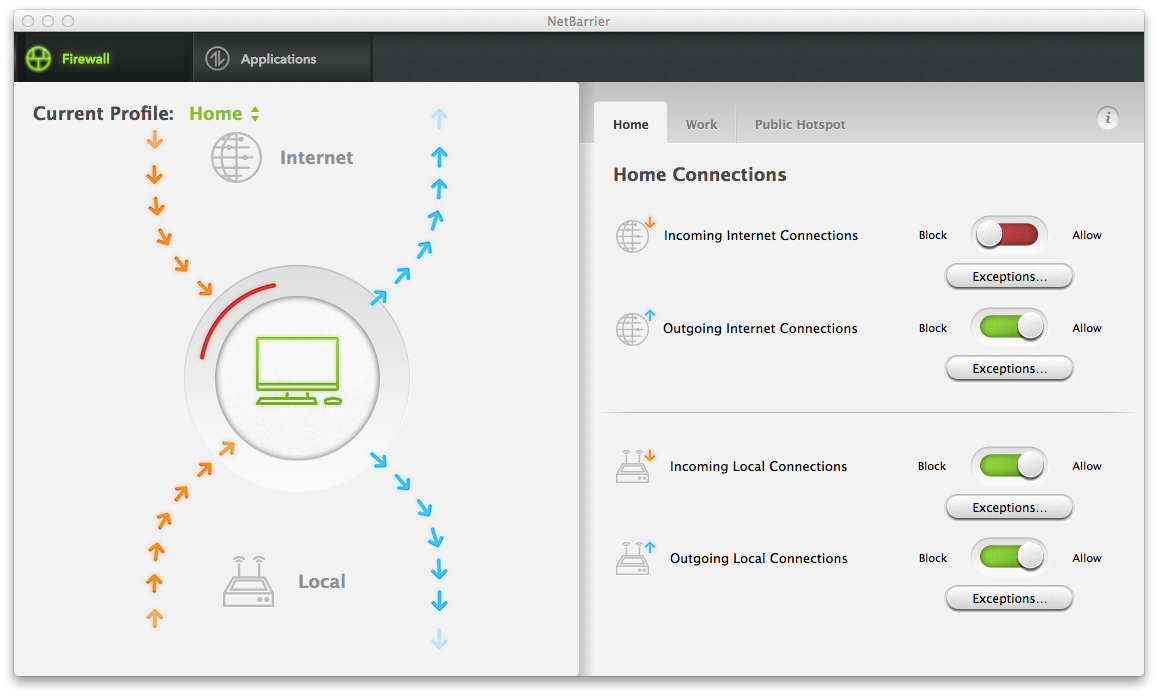Screen dimensions: 1158x696
Task: Click the Outgoing Local Connections label text
Action: (758, 559)
